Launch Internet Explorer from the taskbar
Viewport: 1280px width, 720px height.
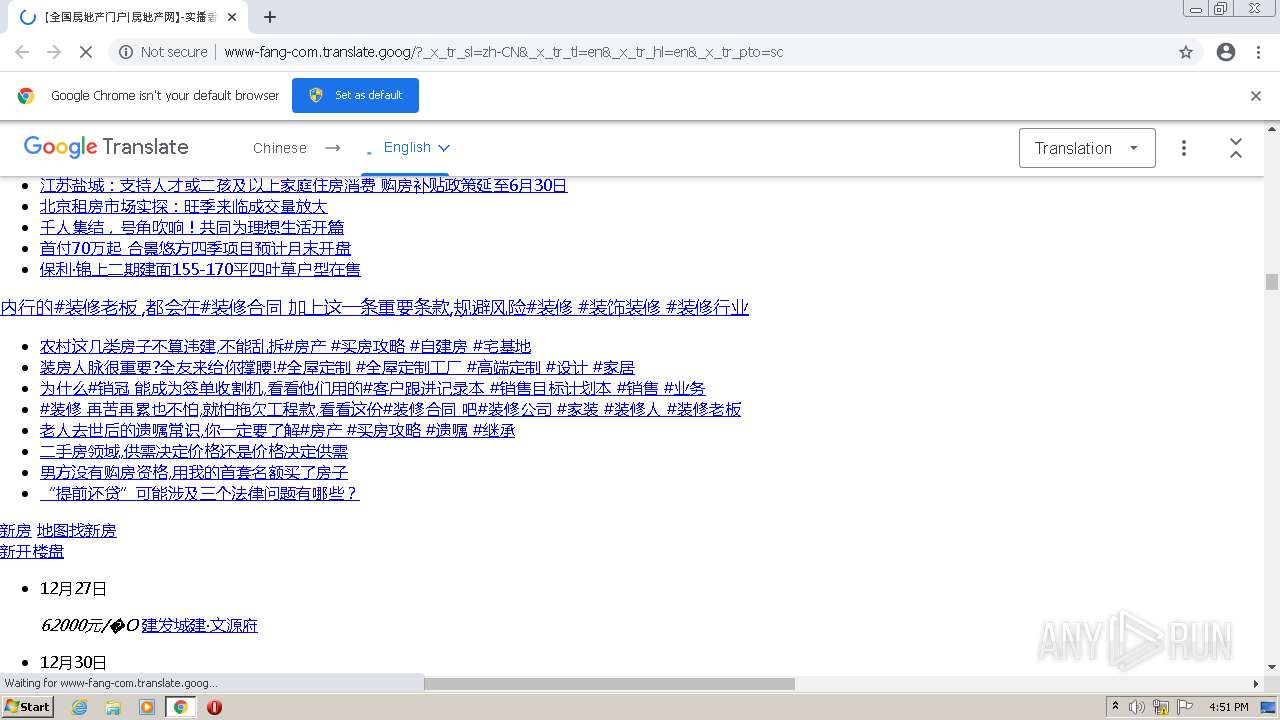tap(79, 707)
